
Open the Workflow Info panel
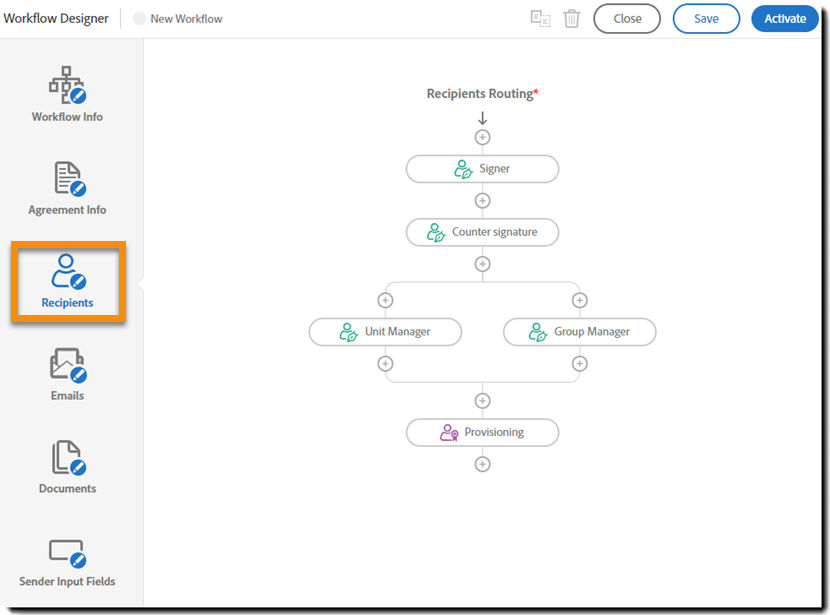(66, 95)
